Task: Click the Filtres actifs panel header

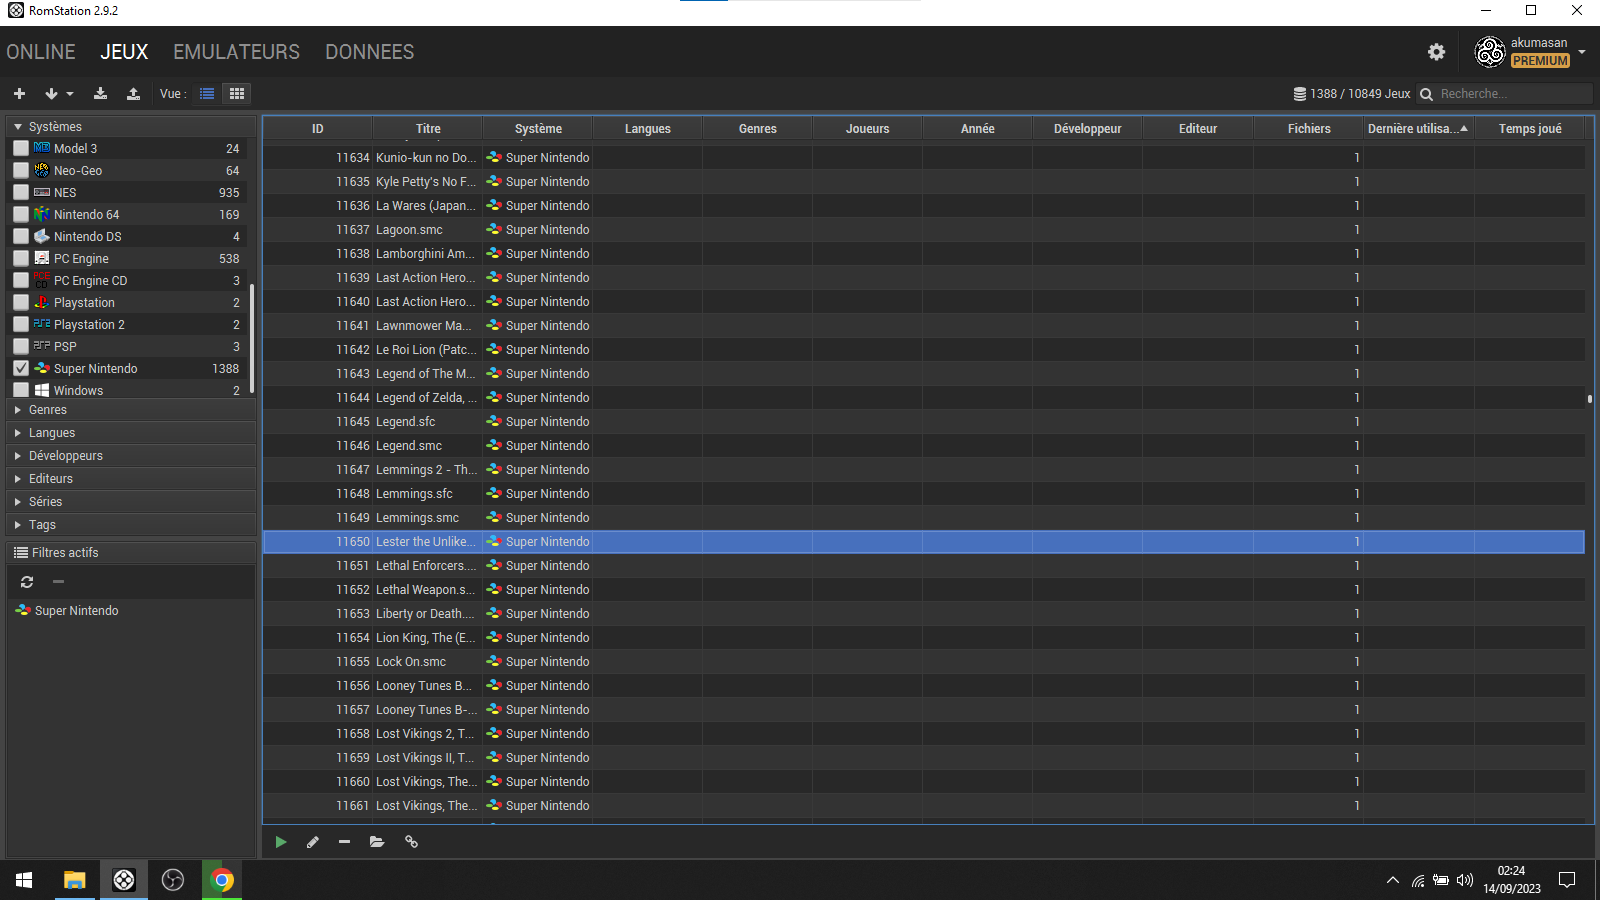Action: (131, 553)
